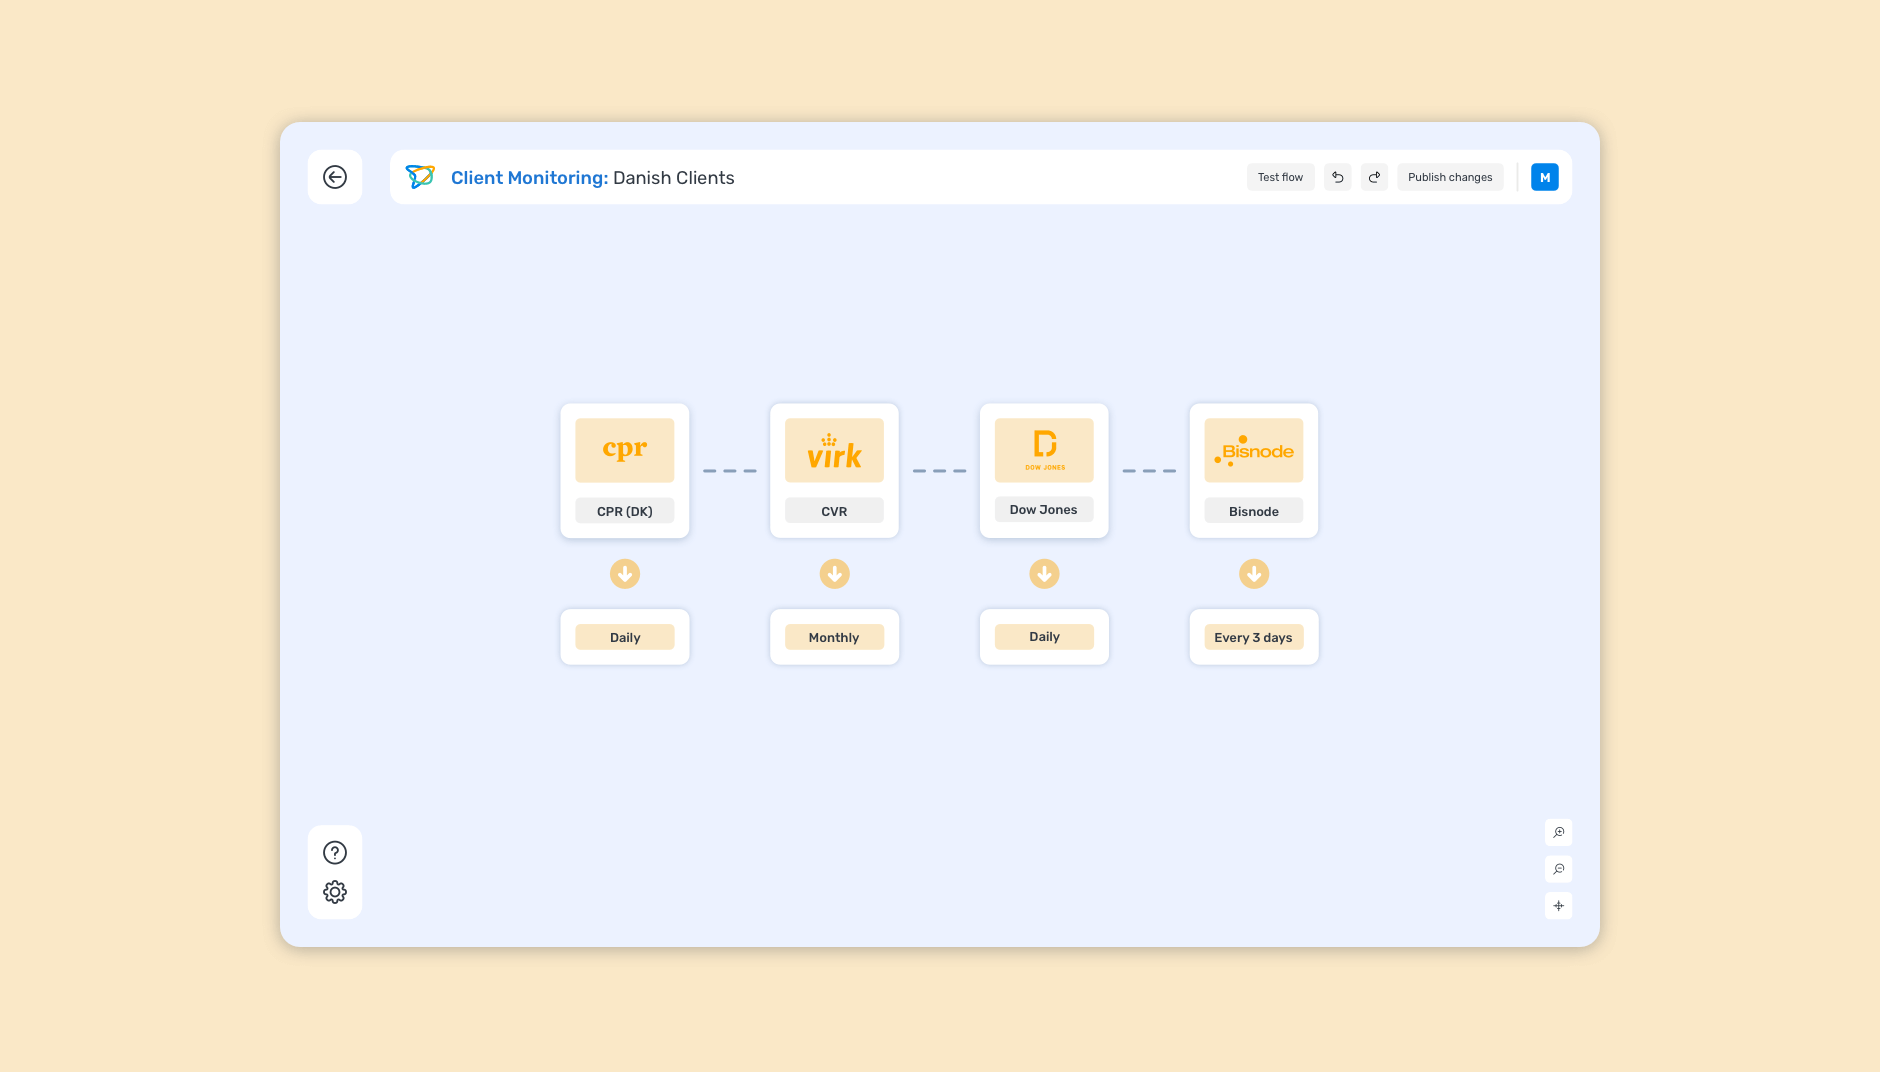The image size is (1880, 1072).
Task: Click the down-arrow circle under CVR
Action: click(x=835, y=574)
